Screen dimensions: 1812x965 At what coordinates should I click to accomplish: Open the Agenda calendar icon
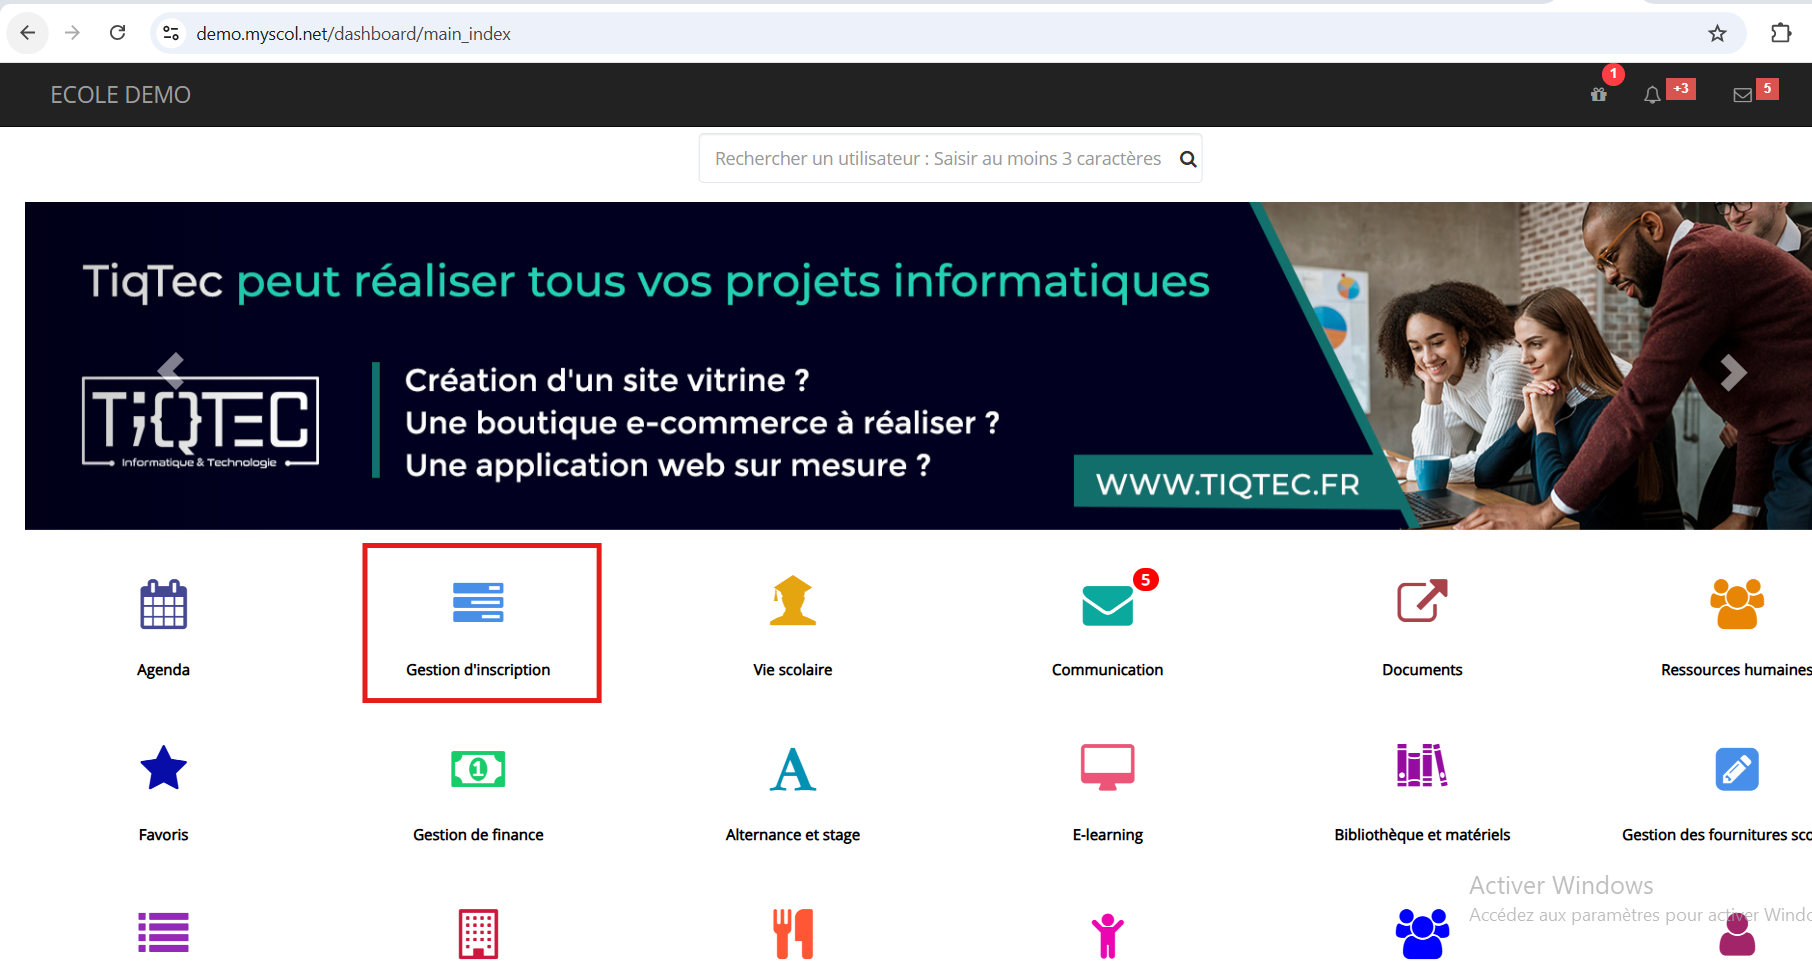(x=163, y=604)
